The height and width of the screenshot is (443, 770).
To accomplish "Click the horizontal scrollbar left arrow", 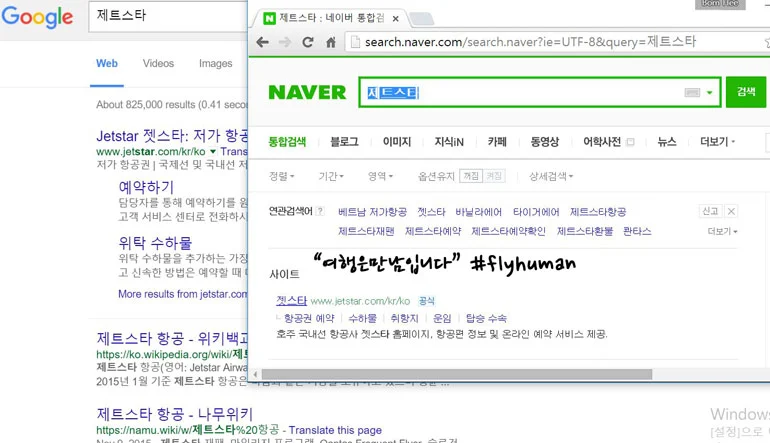I will pos(255,375).
